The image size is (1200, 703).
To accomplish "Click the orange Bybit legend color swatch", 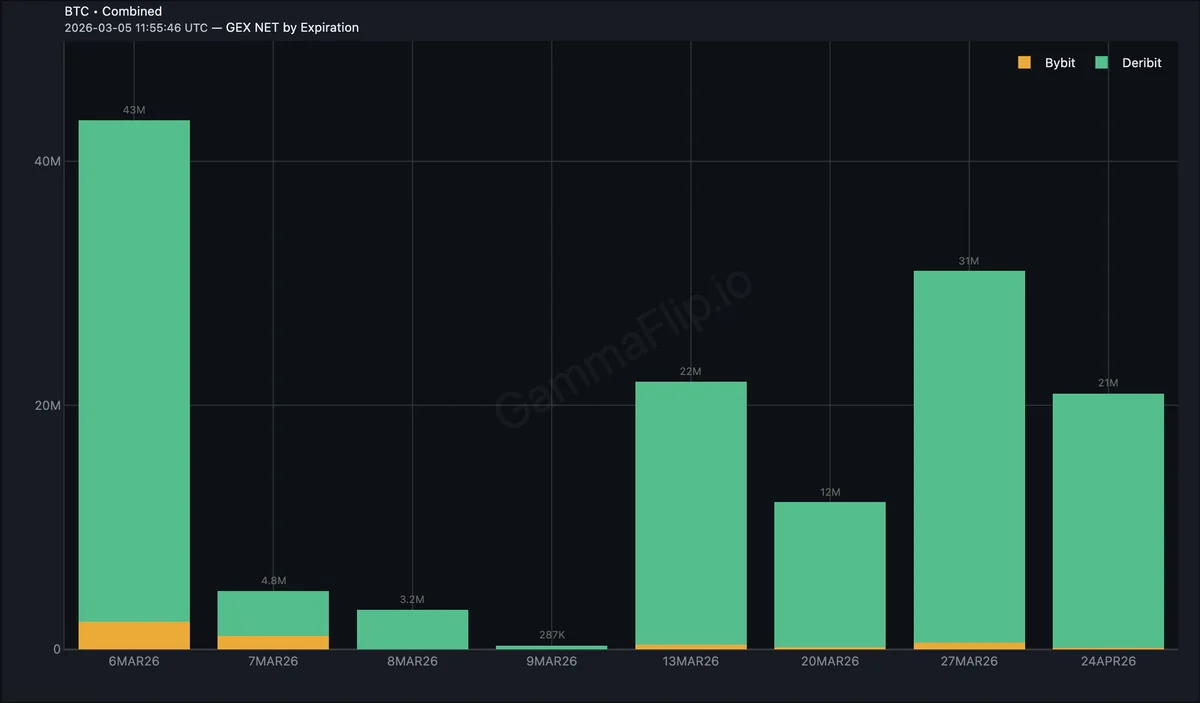I will [x=1024, y=63].
